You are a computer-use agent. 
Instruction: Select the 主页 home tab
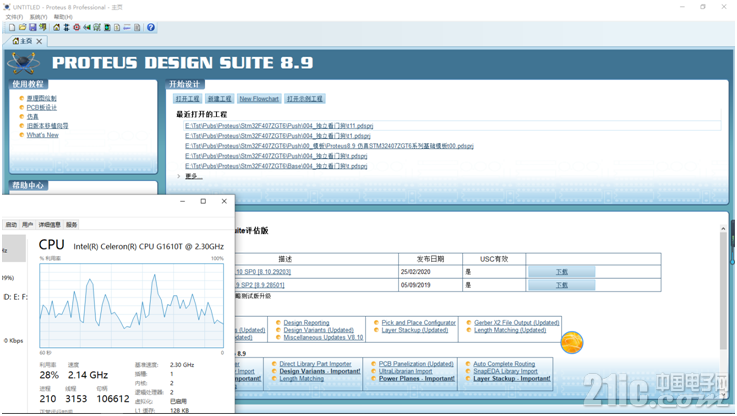pos(23,41)
